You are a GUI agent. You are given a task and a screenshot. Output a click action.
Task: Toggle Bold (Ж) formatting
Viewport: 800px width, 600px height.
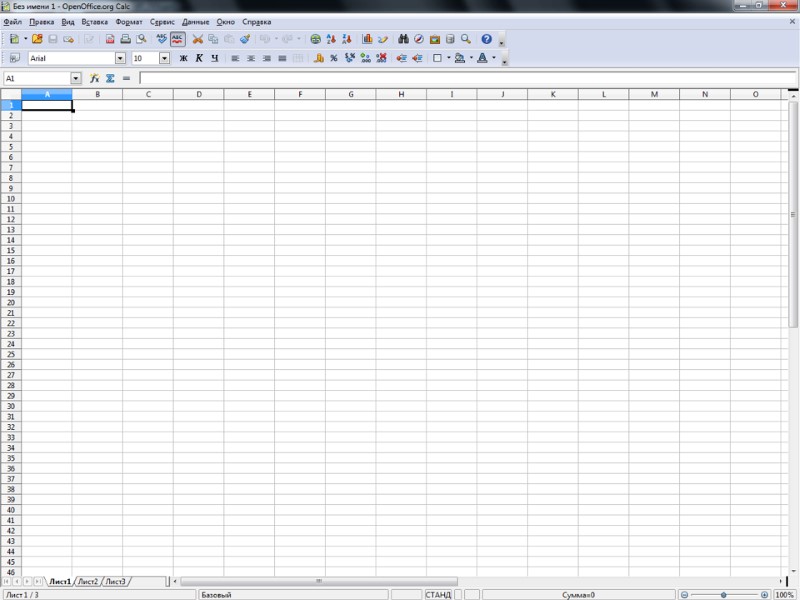[x=184, y=58]
